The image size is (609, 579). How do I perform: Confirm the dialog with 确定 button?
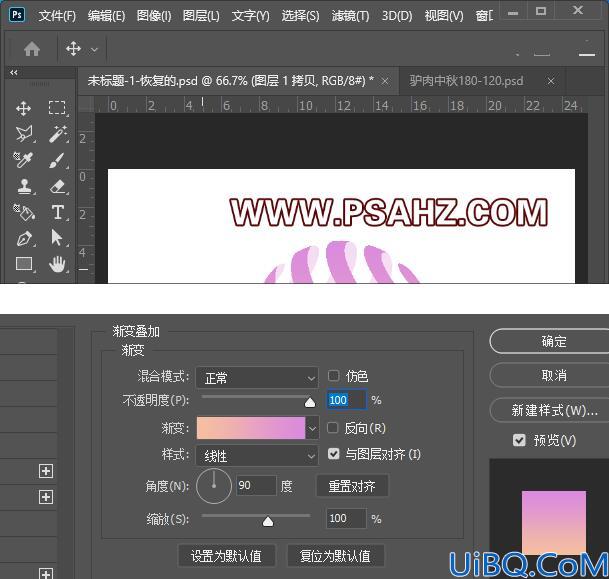pos(549,341)
